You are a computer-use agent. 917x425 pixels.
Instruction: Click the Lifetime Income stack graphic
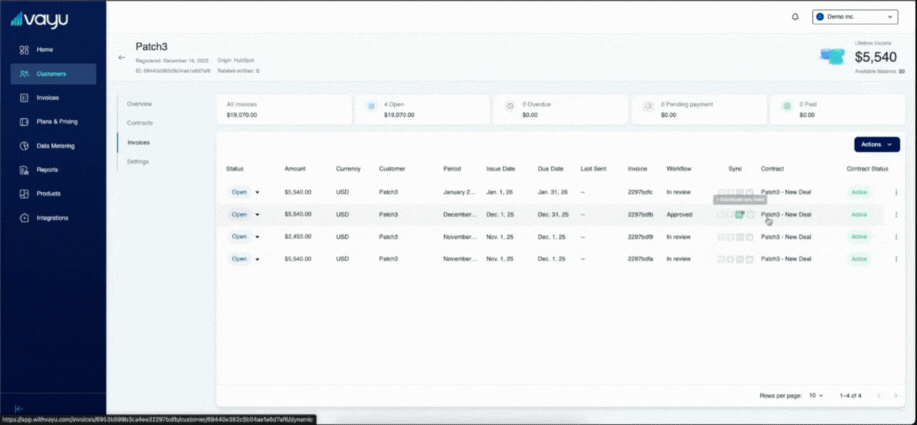click(833, 56)
